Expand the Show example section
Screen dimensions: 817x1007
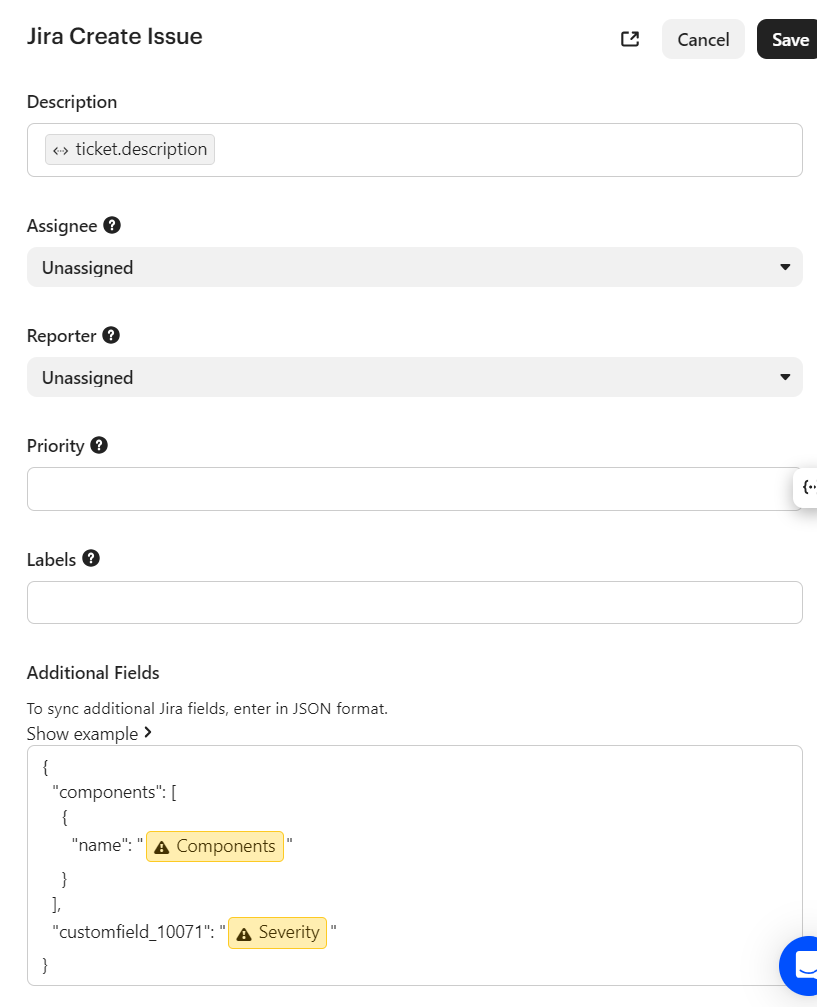pyautogui.click(x=90, y=733)
